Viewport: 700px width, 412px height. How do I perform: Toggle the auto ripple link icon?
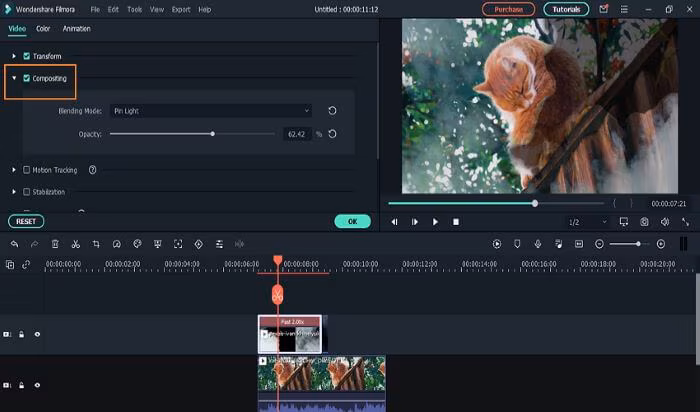tap(26, 265)
